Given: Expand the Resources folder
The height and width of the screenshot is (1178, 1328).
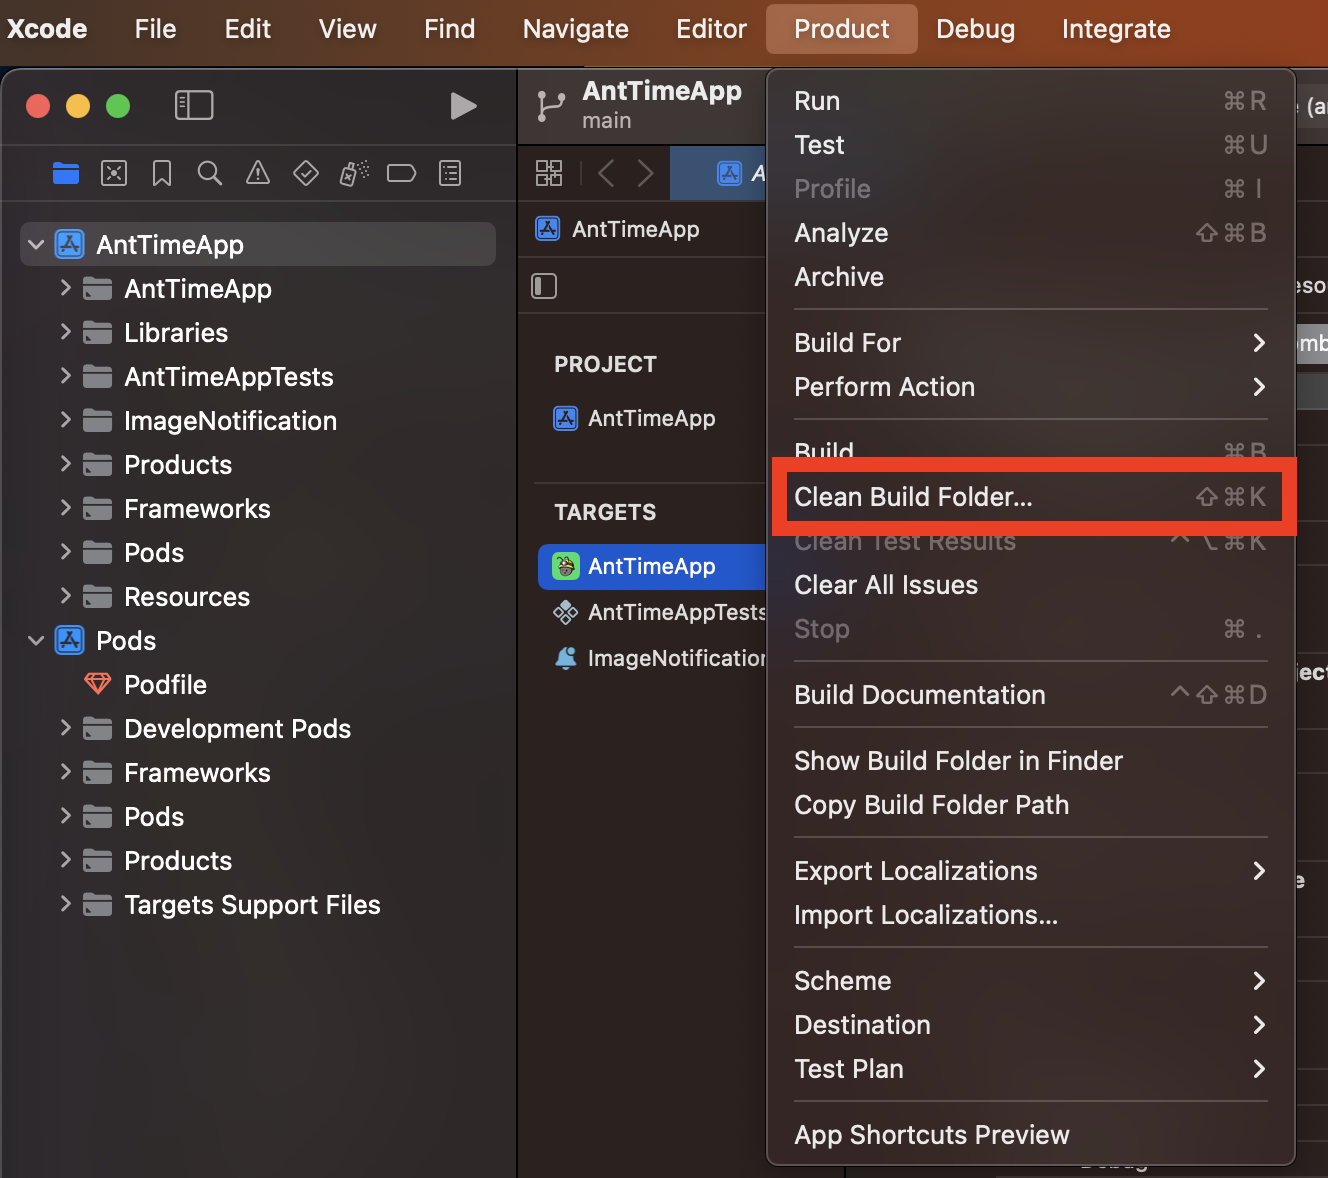Looking at the screenshot, I should pos(65,596).
